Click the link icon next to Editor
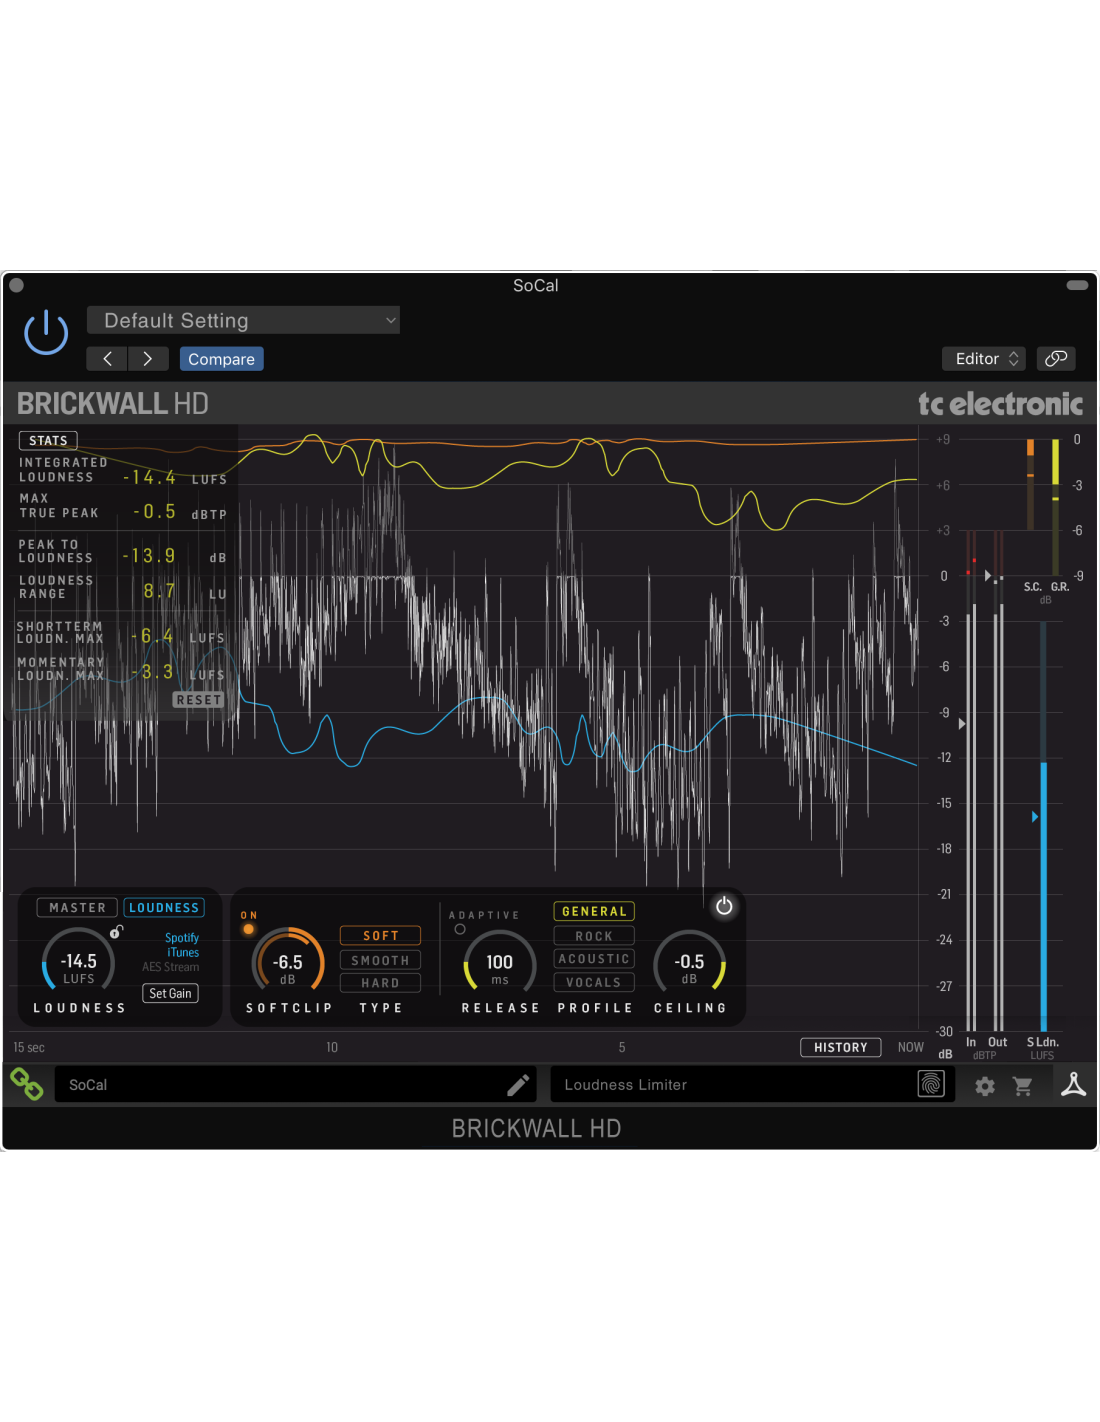The height and width of the screenshot is (1422, 1100). coord(1056,359)
